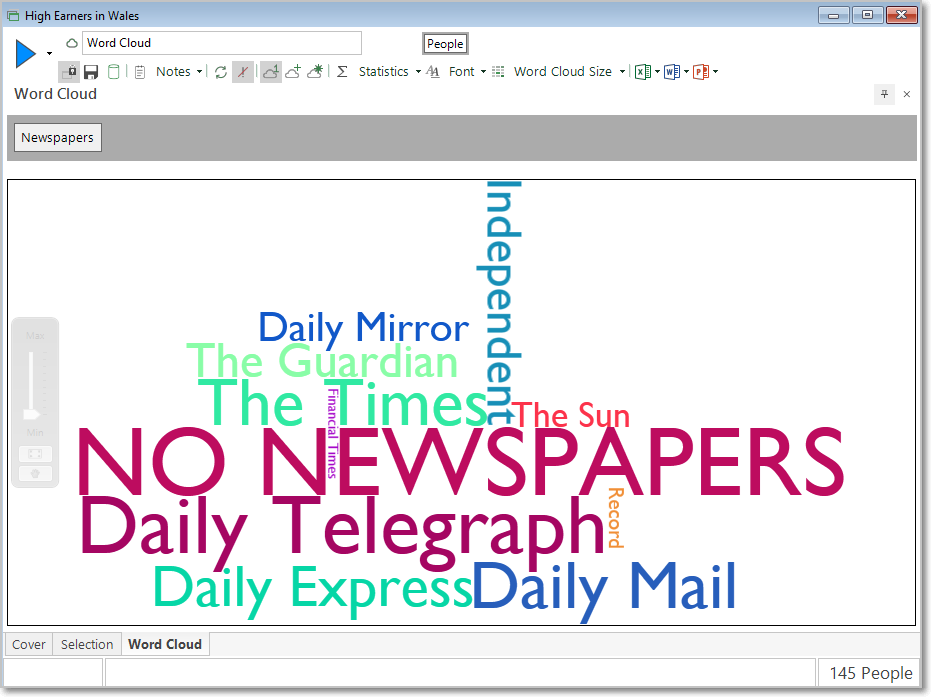Switch to the Selection tab
Image resolution: width=931 pixels, height=697 pixels.
pos(87,645)
